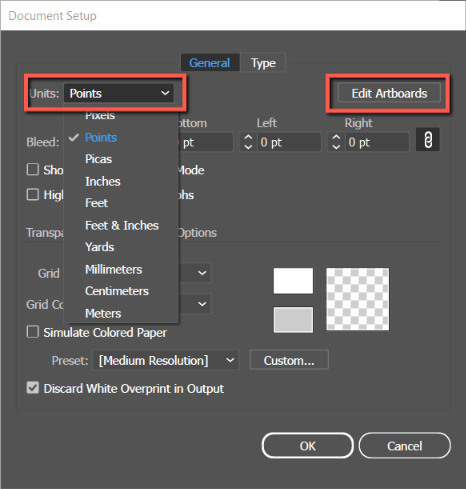This screenshot has height=489, width=466.
Task: Switch to the Type tab
Action: click(x=263, y=63)
